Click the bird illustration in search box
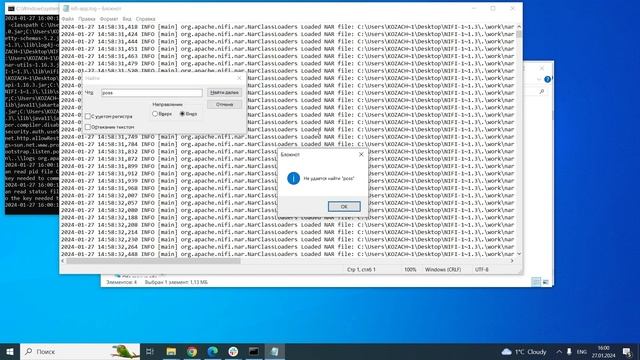The height and width of the screenshot is (360, 640). tap(124, 351)
